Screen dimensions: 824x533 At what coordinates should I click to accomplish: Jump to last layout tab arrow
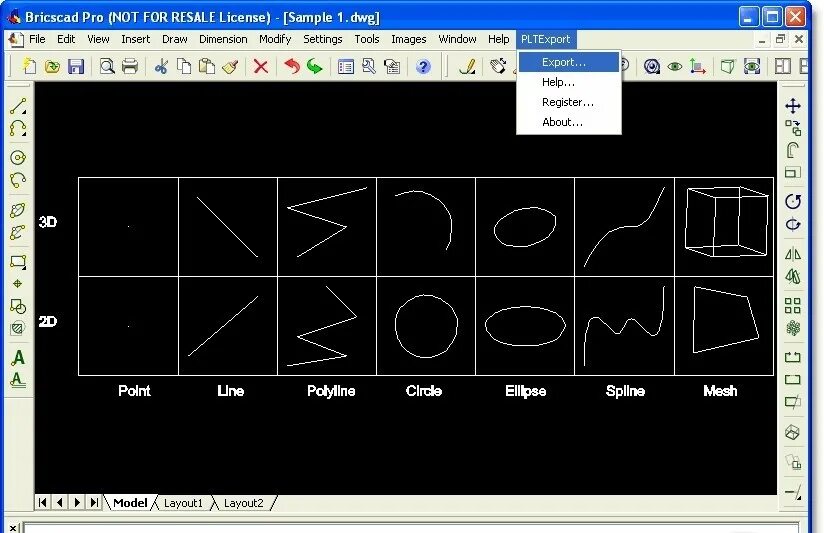[x=94, y=503]
